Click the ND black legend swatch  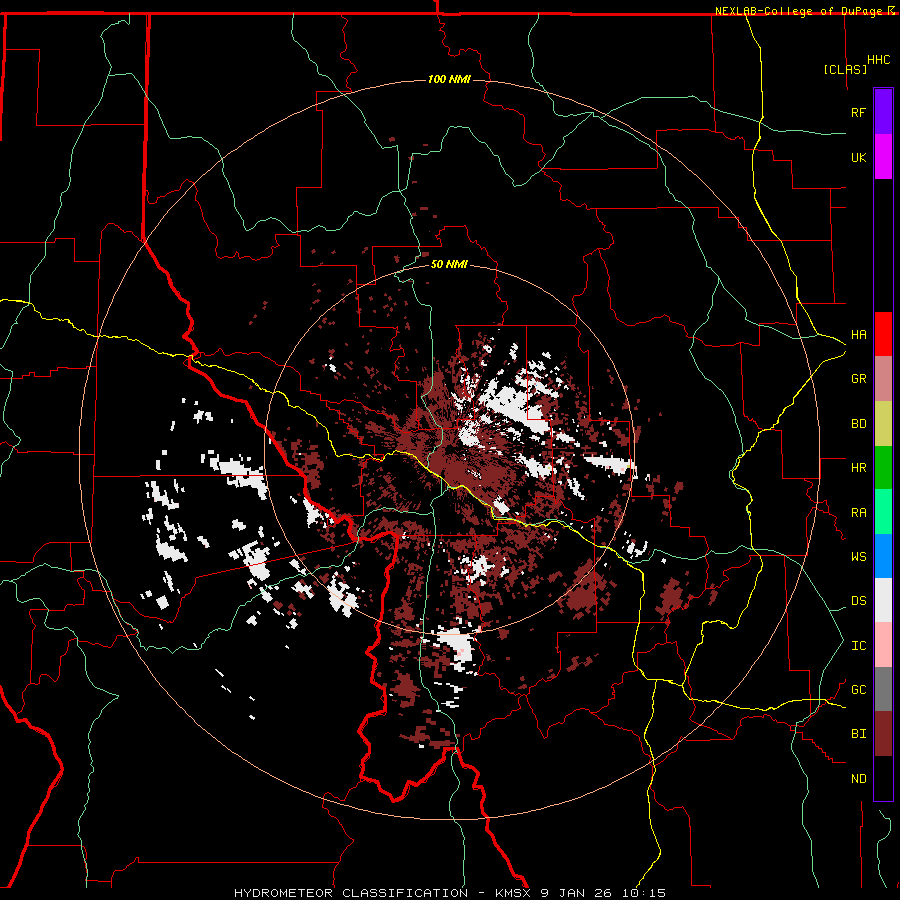[x=883, y=778]
